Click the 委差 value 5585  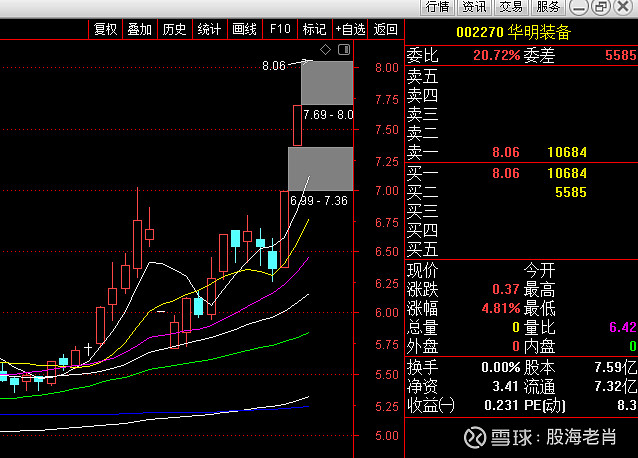pos(621,55)
